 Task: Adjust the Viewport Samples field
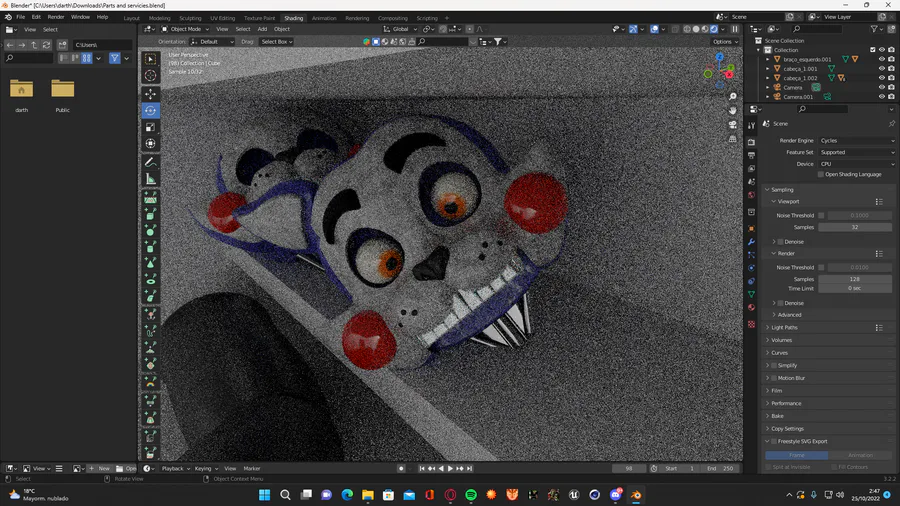[855, 227]
